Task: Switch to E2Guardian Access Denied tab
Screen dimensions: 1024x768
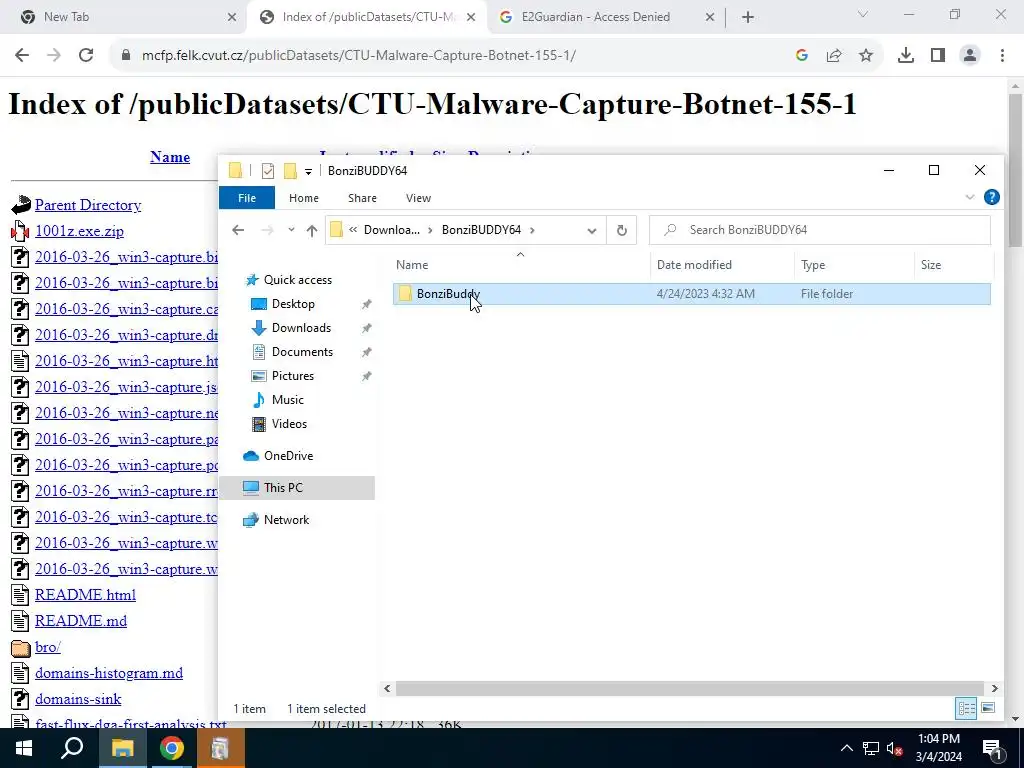Action: click(x=607, y=17)
